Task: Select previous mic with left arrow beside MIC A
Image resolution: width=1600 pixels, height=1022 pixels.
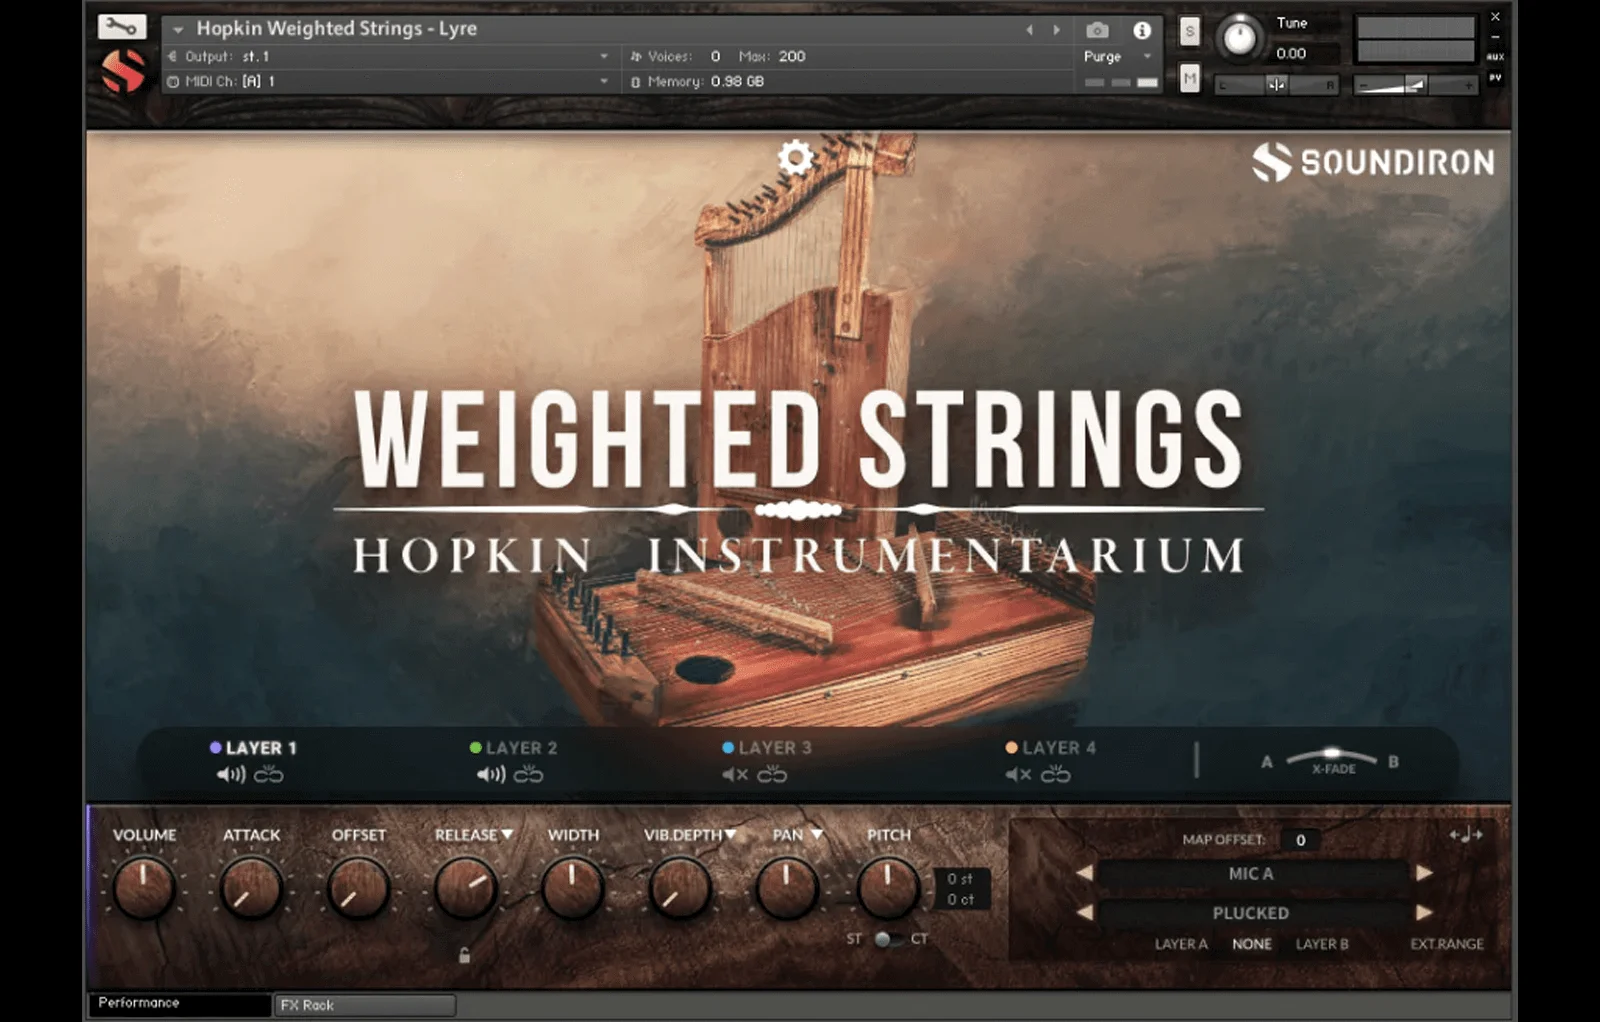Action: coord(1084,873)
